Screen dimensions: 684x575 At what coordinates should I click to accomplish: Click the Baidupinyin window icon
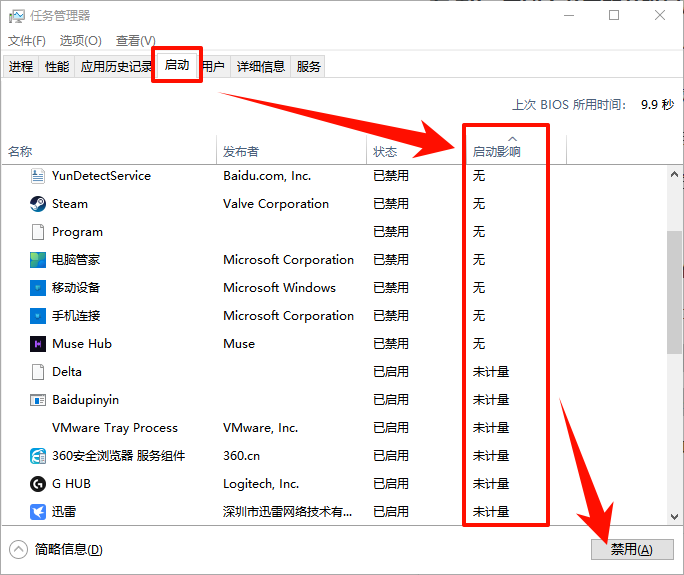(x=38, y=400)
